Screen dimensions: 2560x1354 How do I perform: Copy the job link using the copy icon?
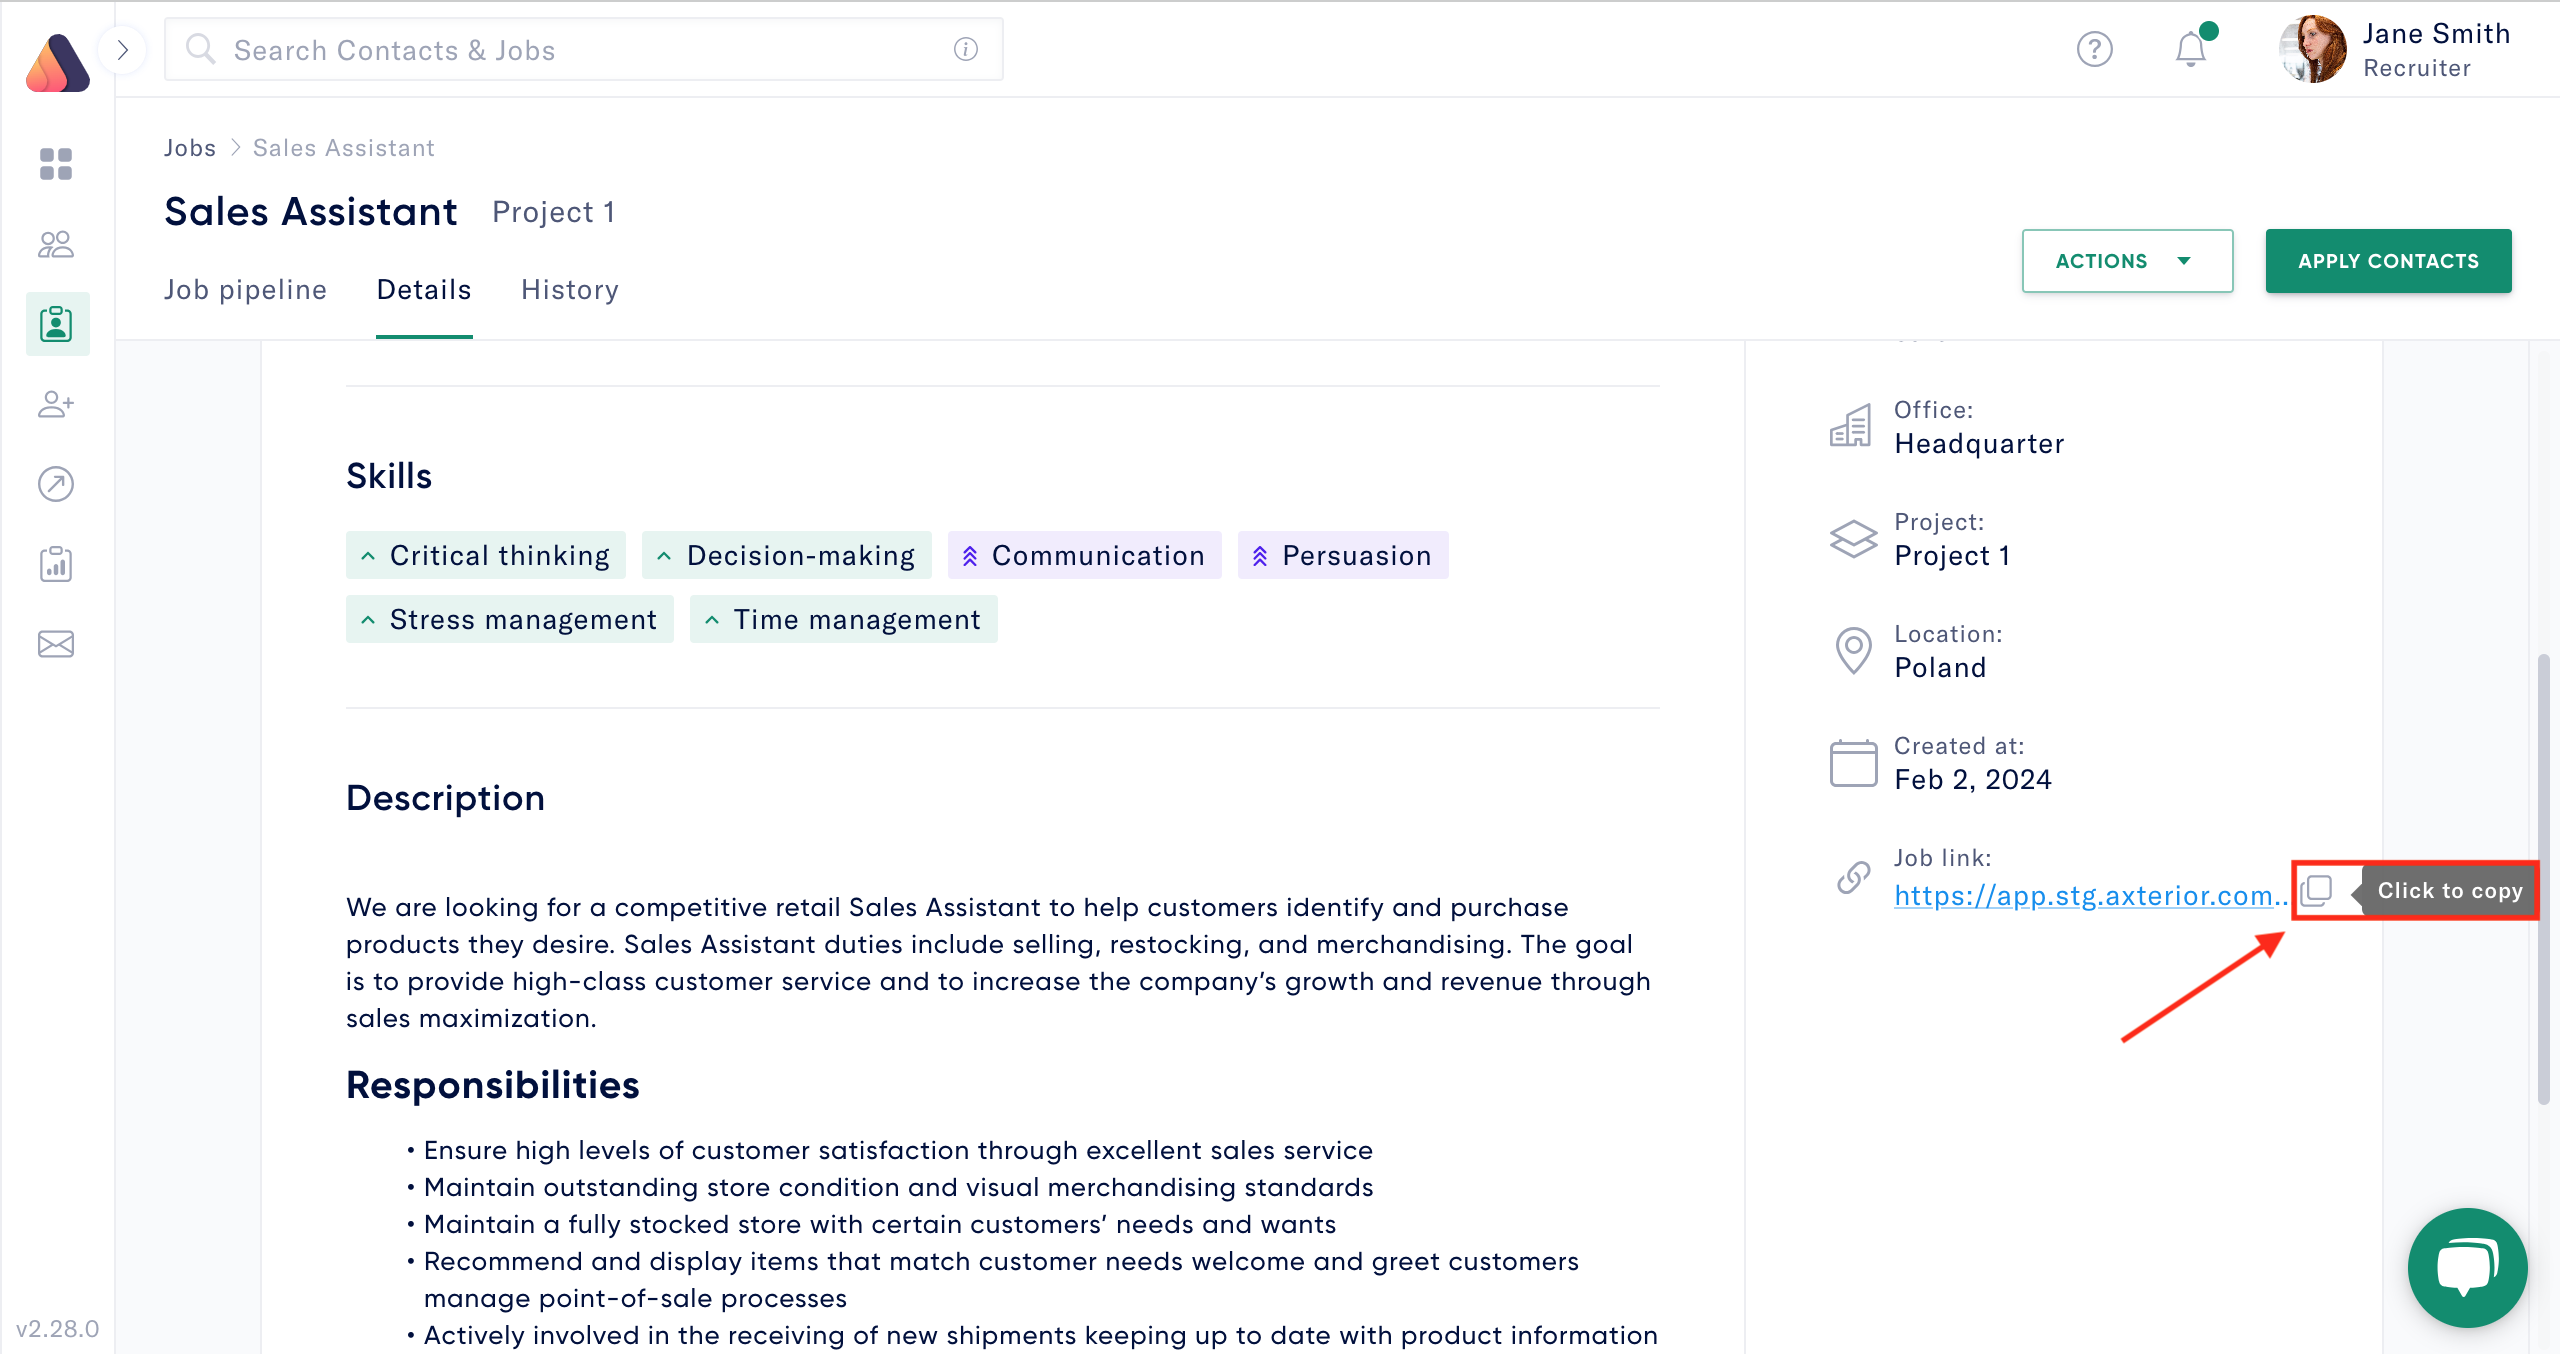click(2317, 890)
